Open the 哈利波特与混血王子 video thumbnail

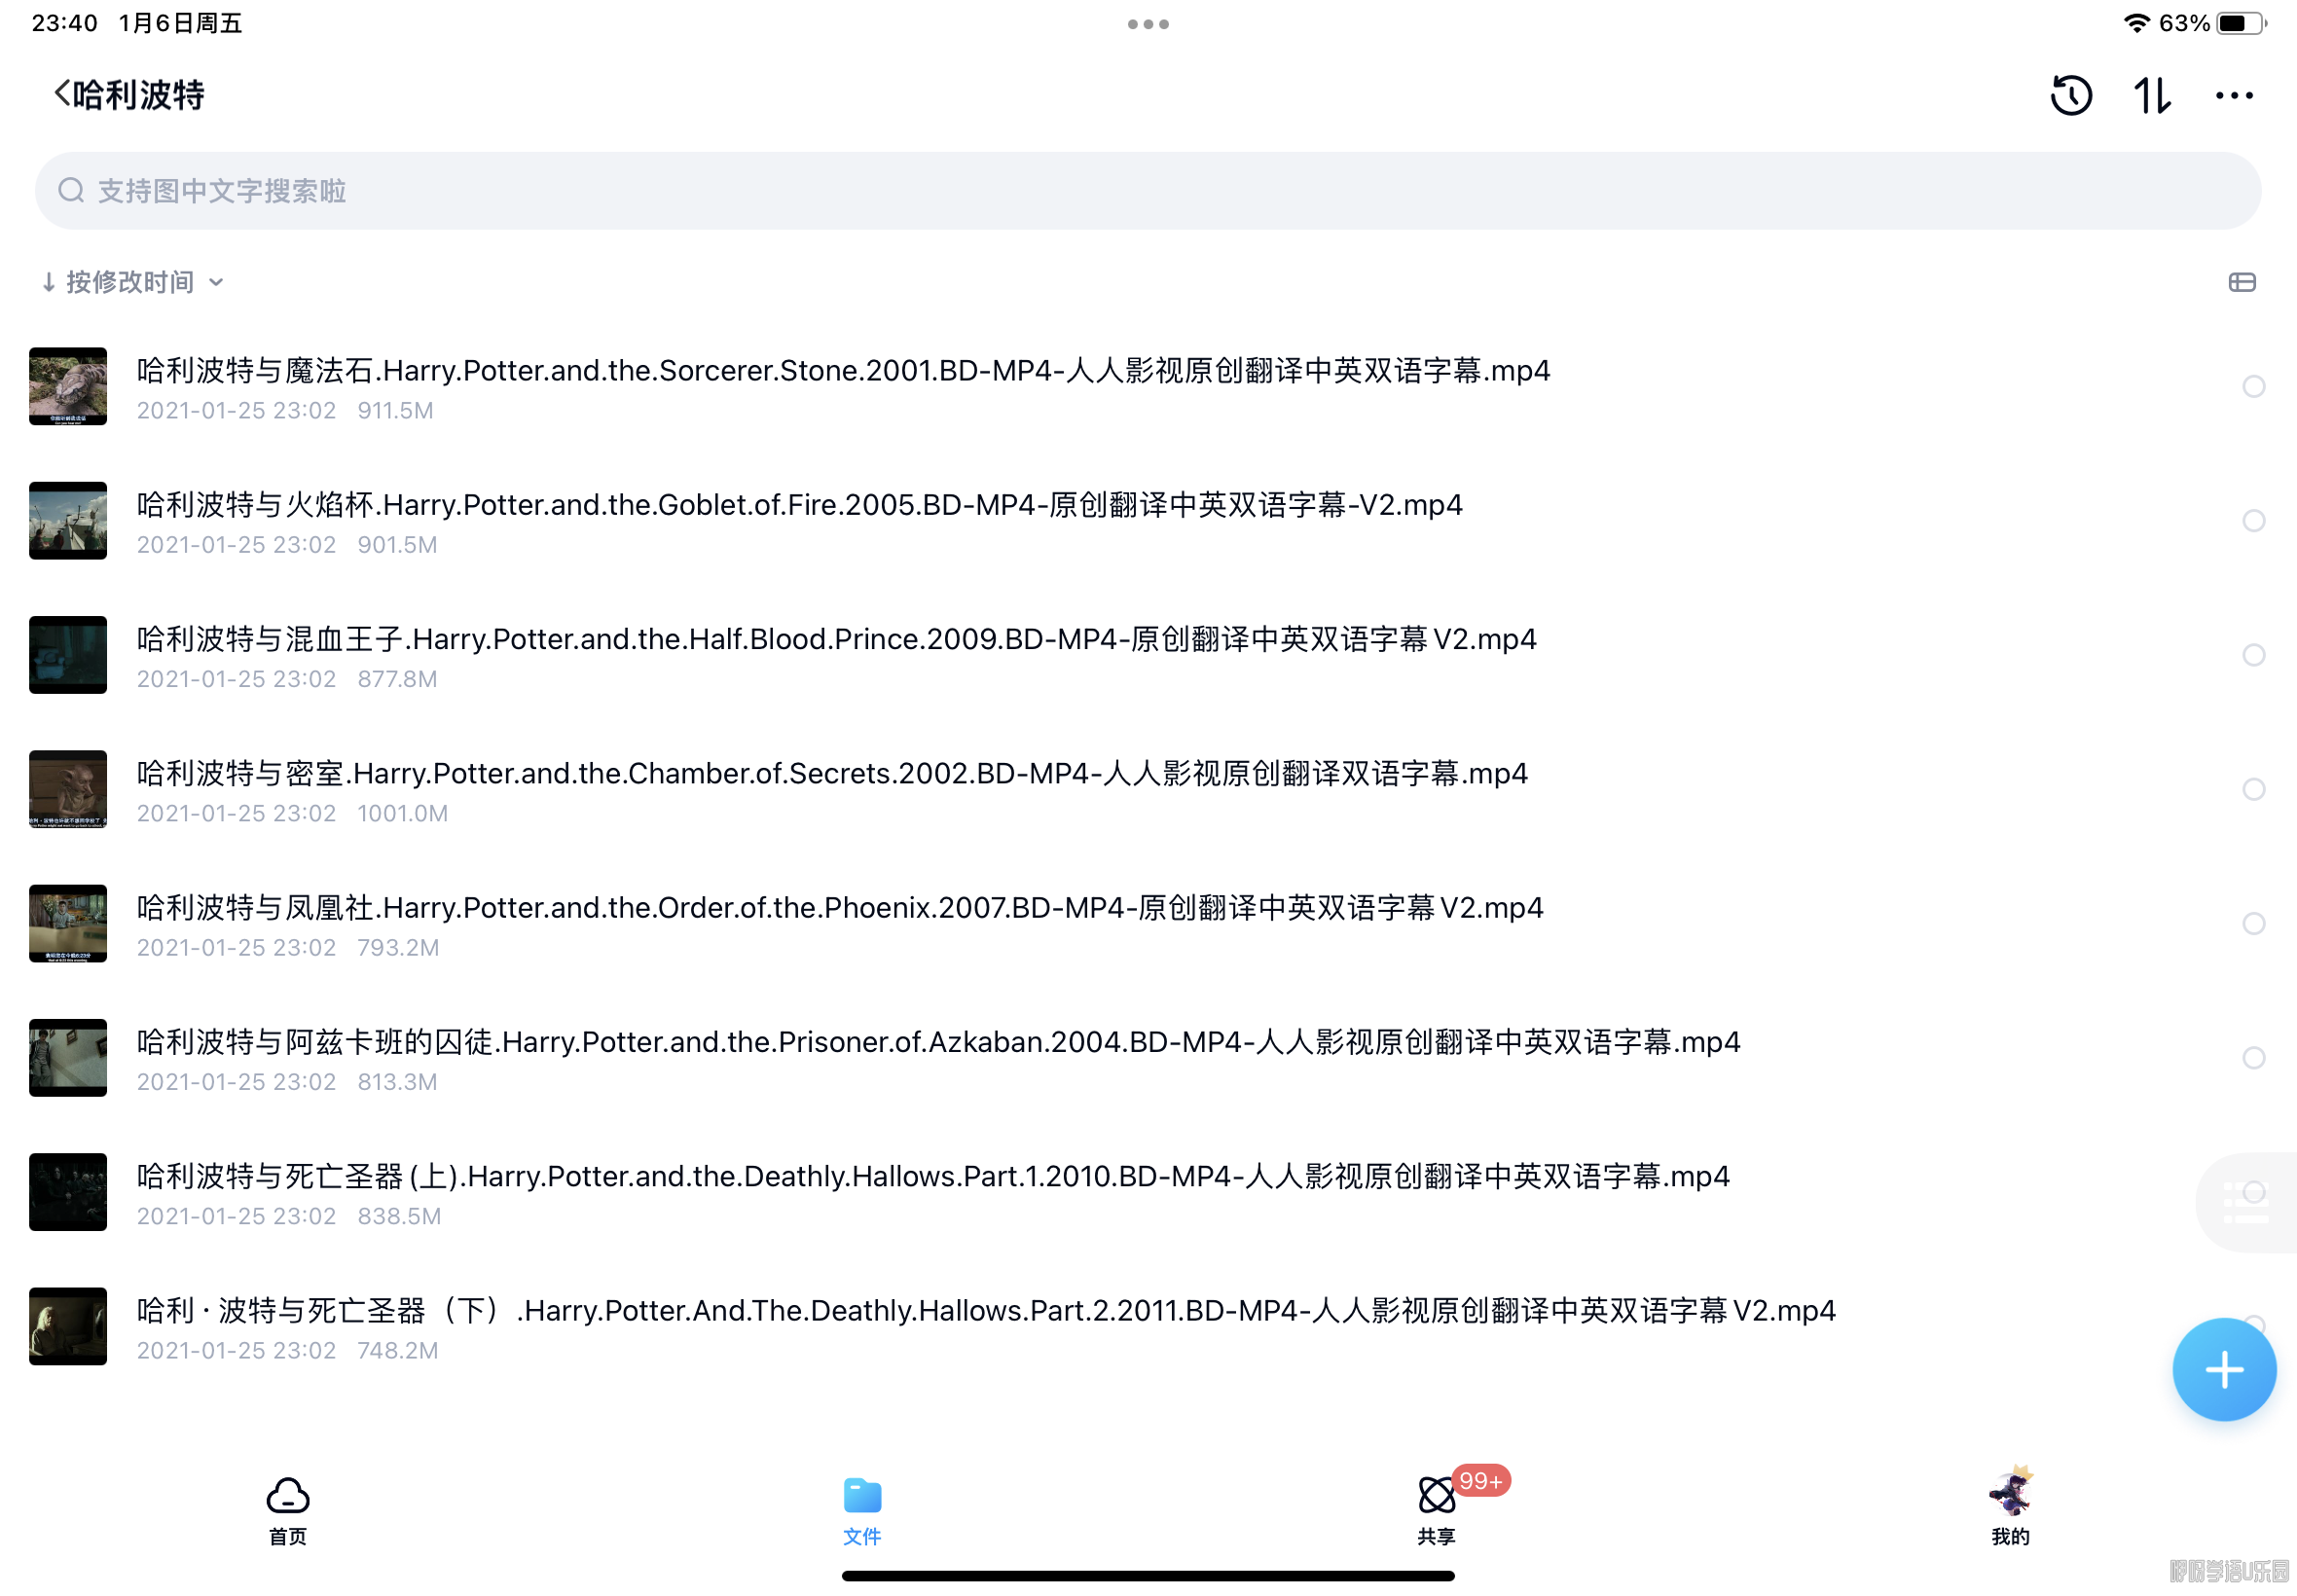[68, 655]
